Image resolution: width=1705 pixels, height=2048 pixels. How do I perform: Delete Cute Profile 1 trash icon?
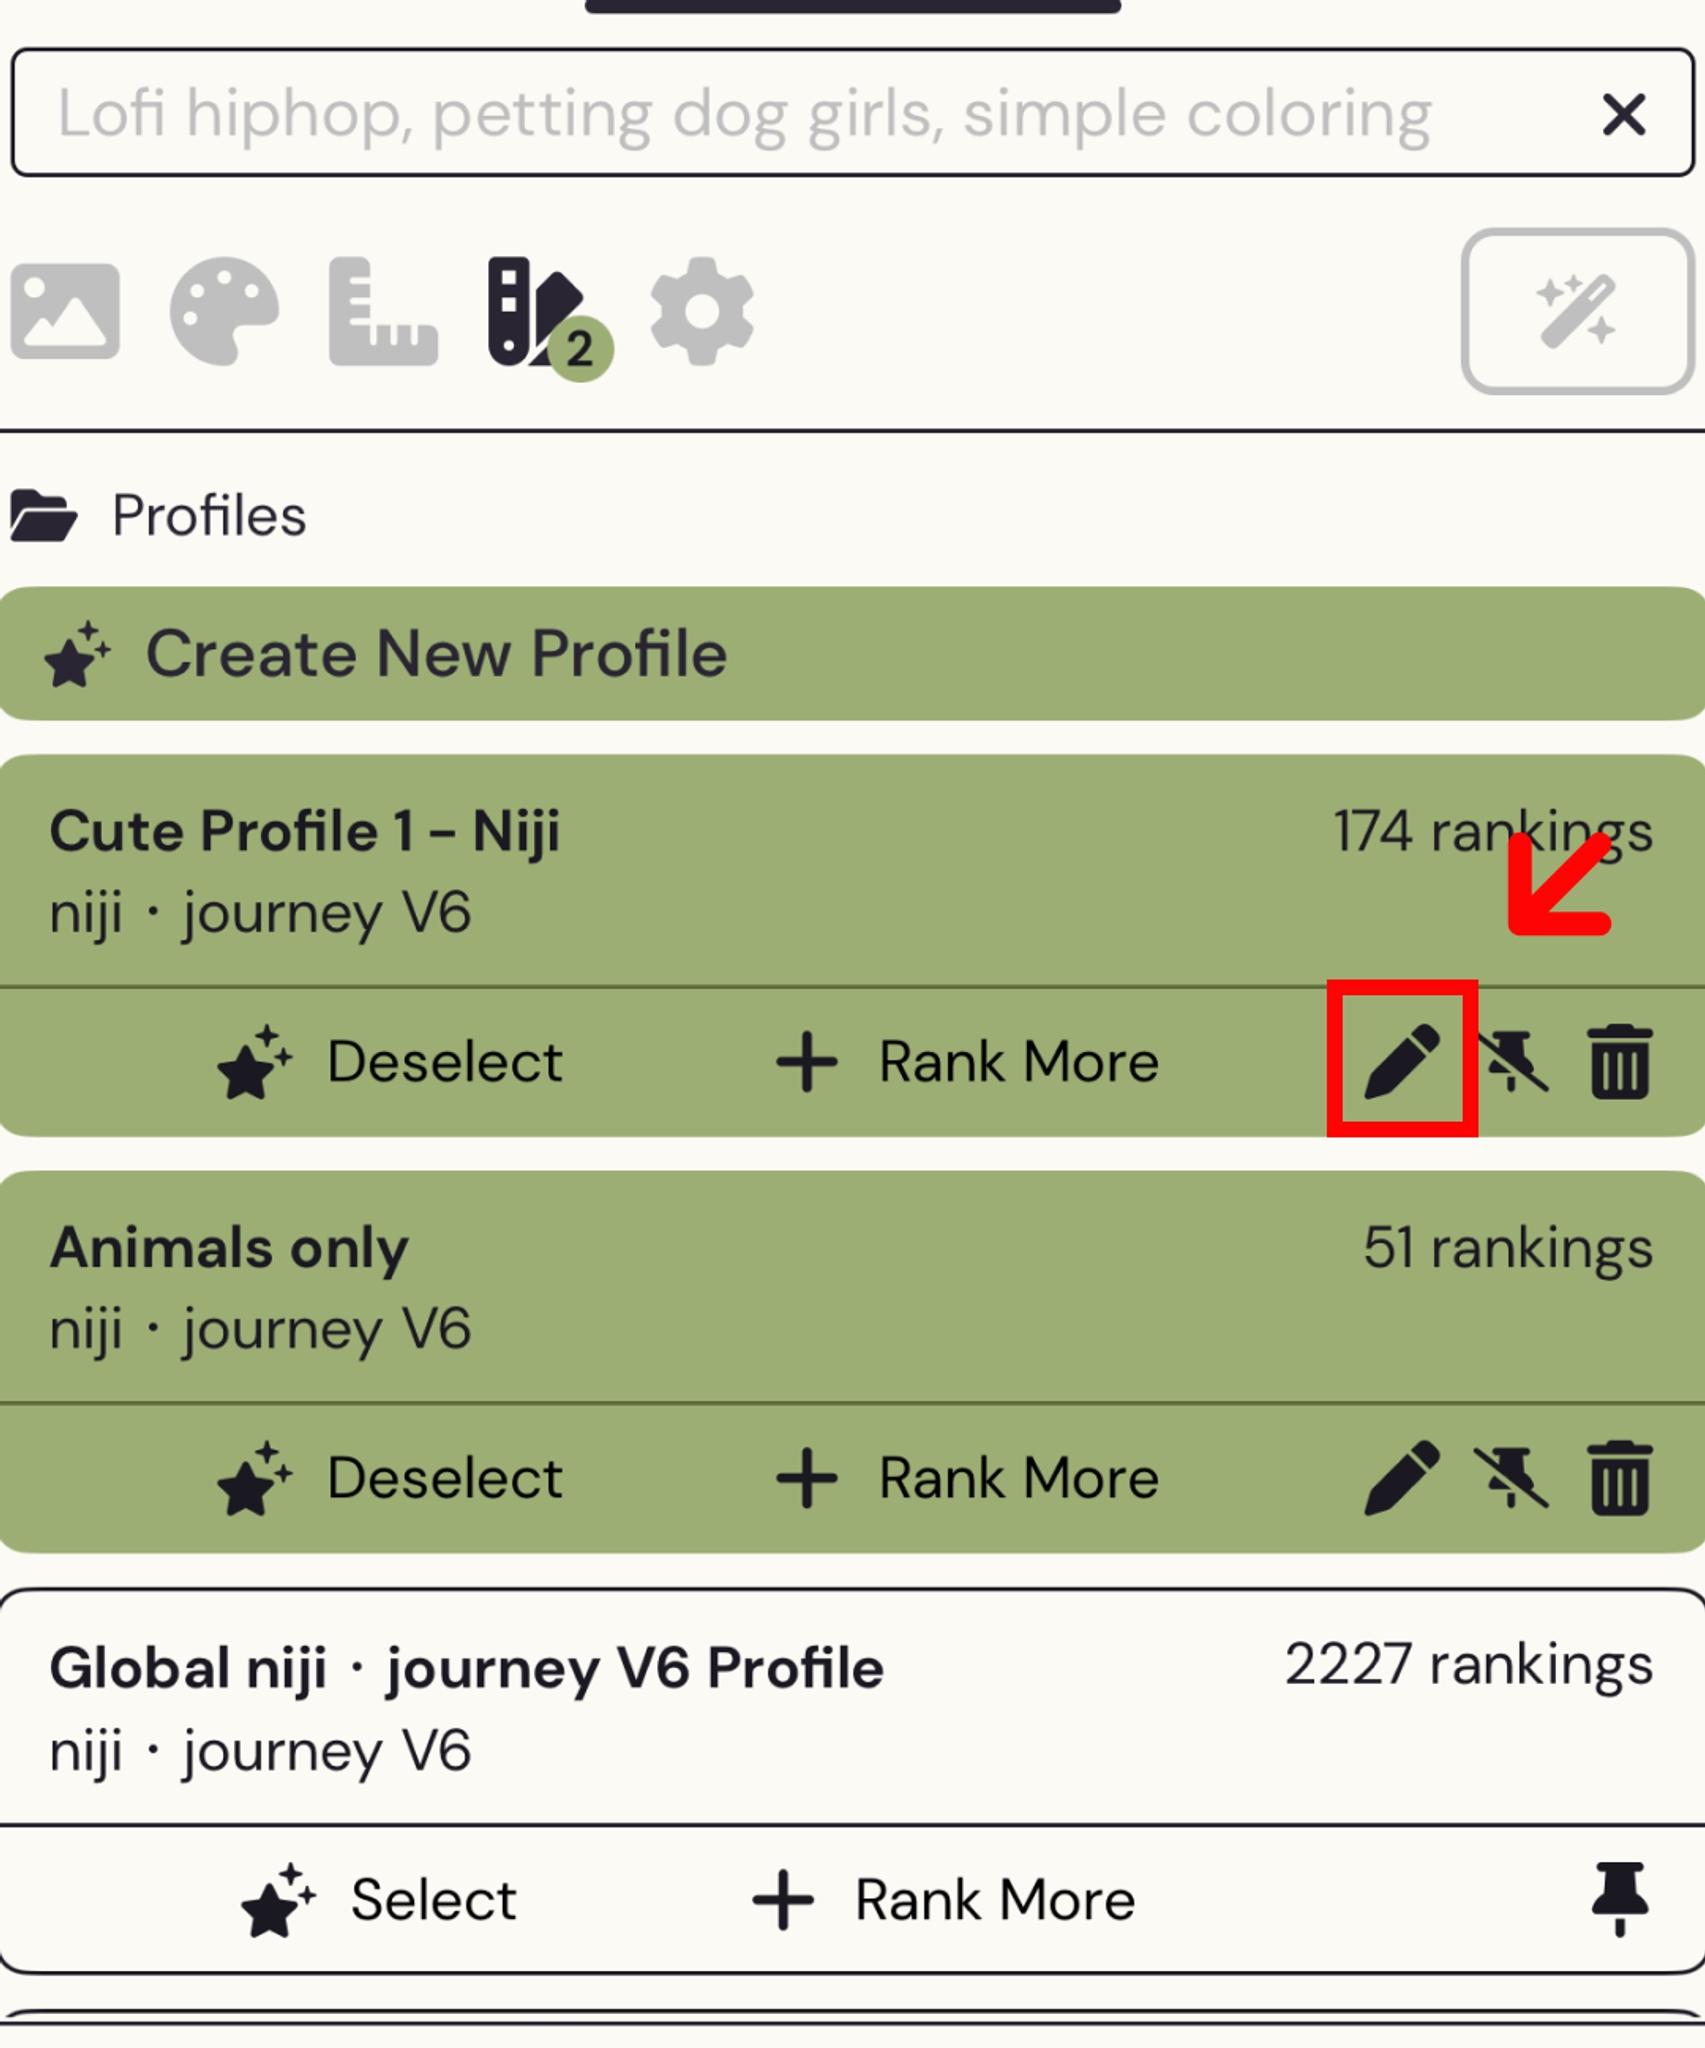pyautogui.click(x=1620, y=1061)
